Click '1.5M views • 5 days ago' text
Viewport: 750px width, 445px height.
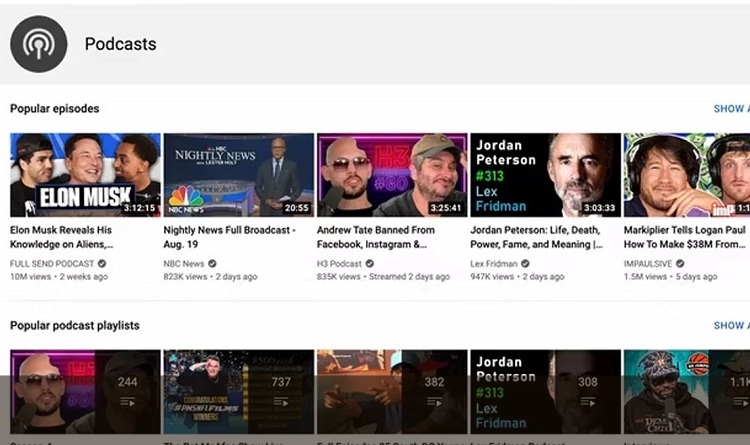(x=671, y=277)
